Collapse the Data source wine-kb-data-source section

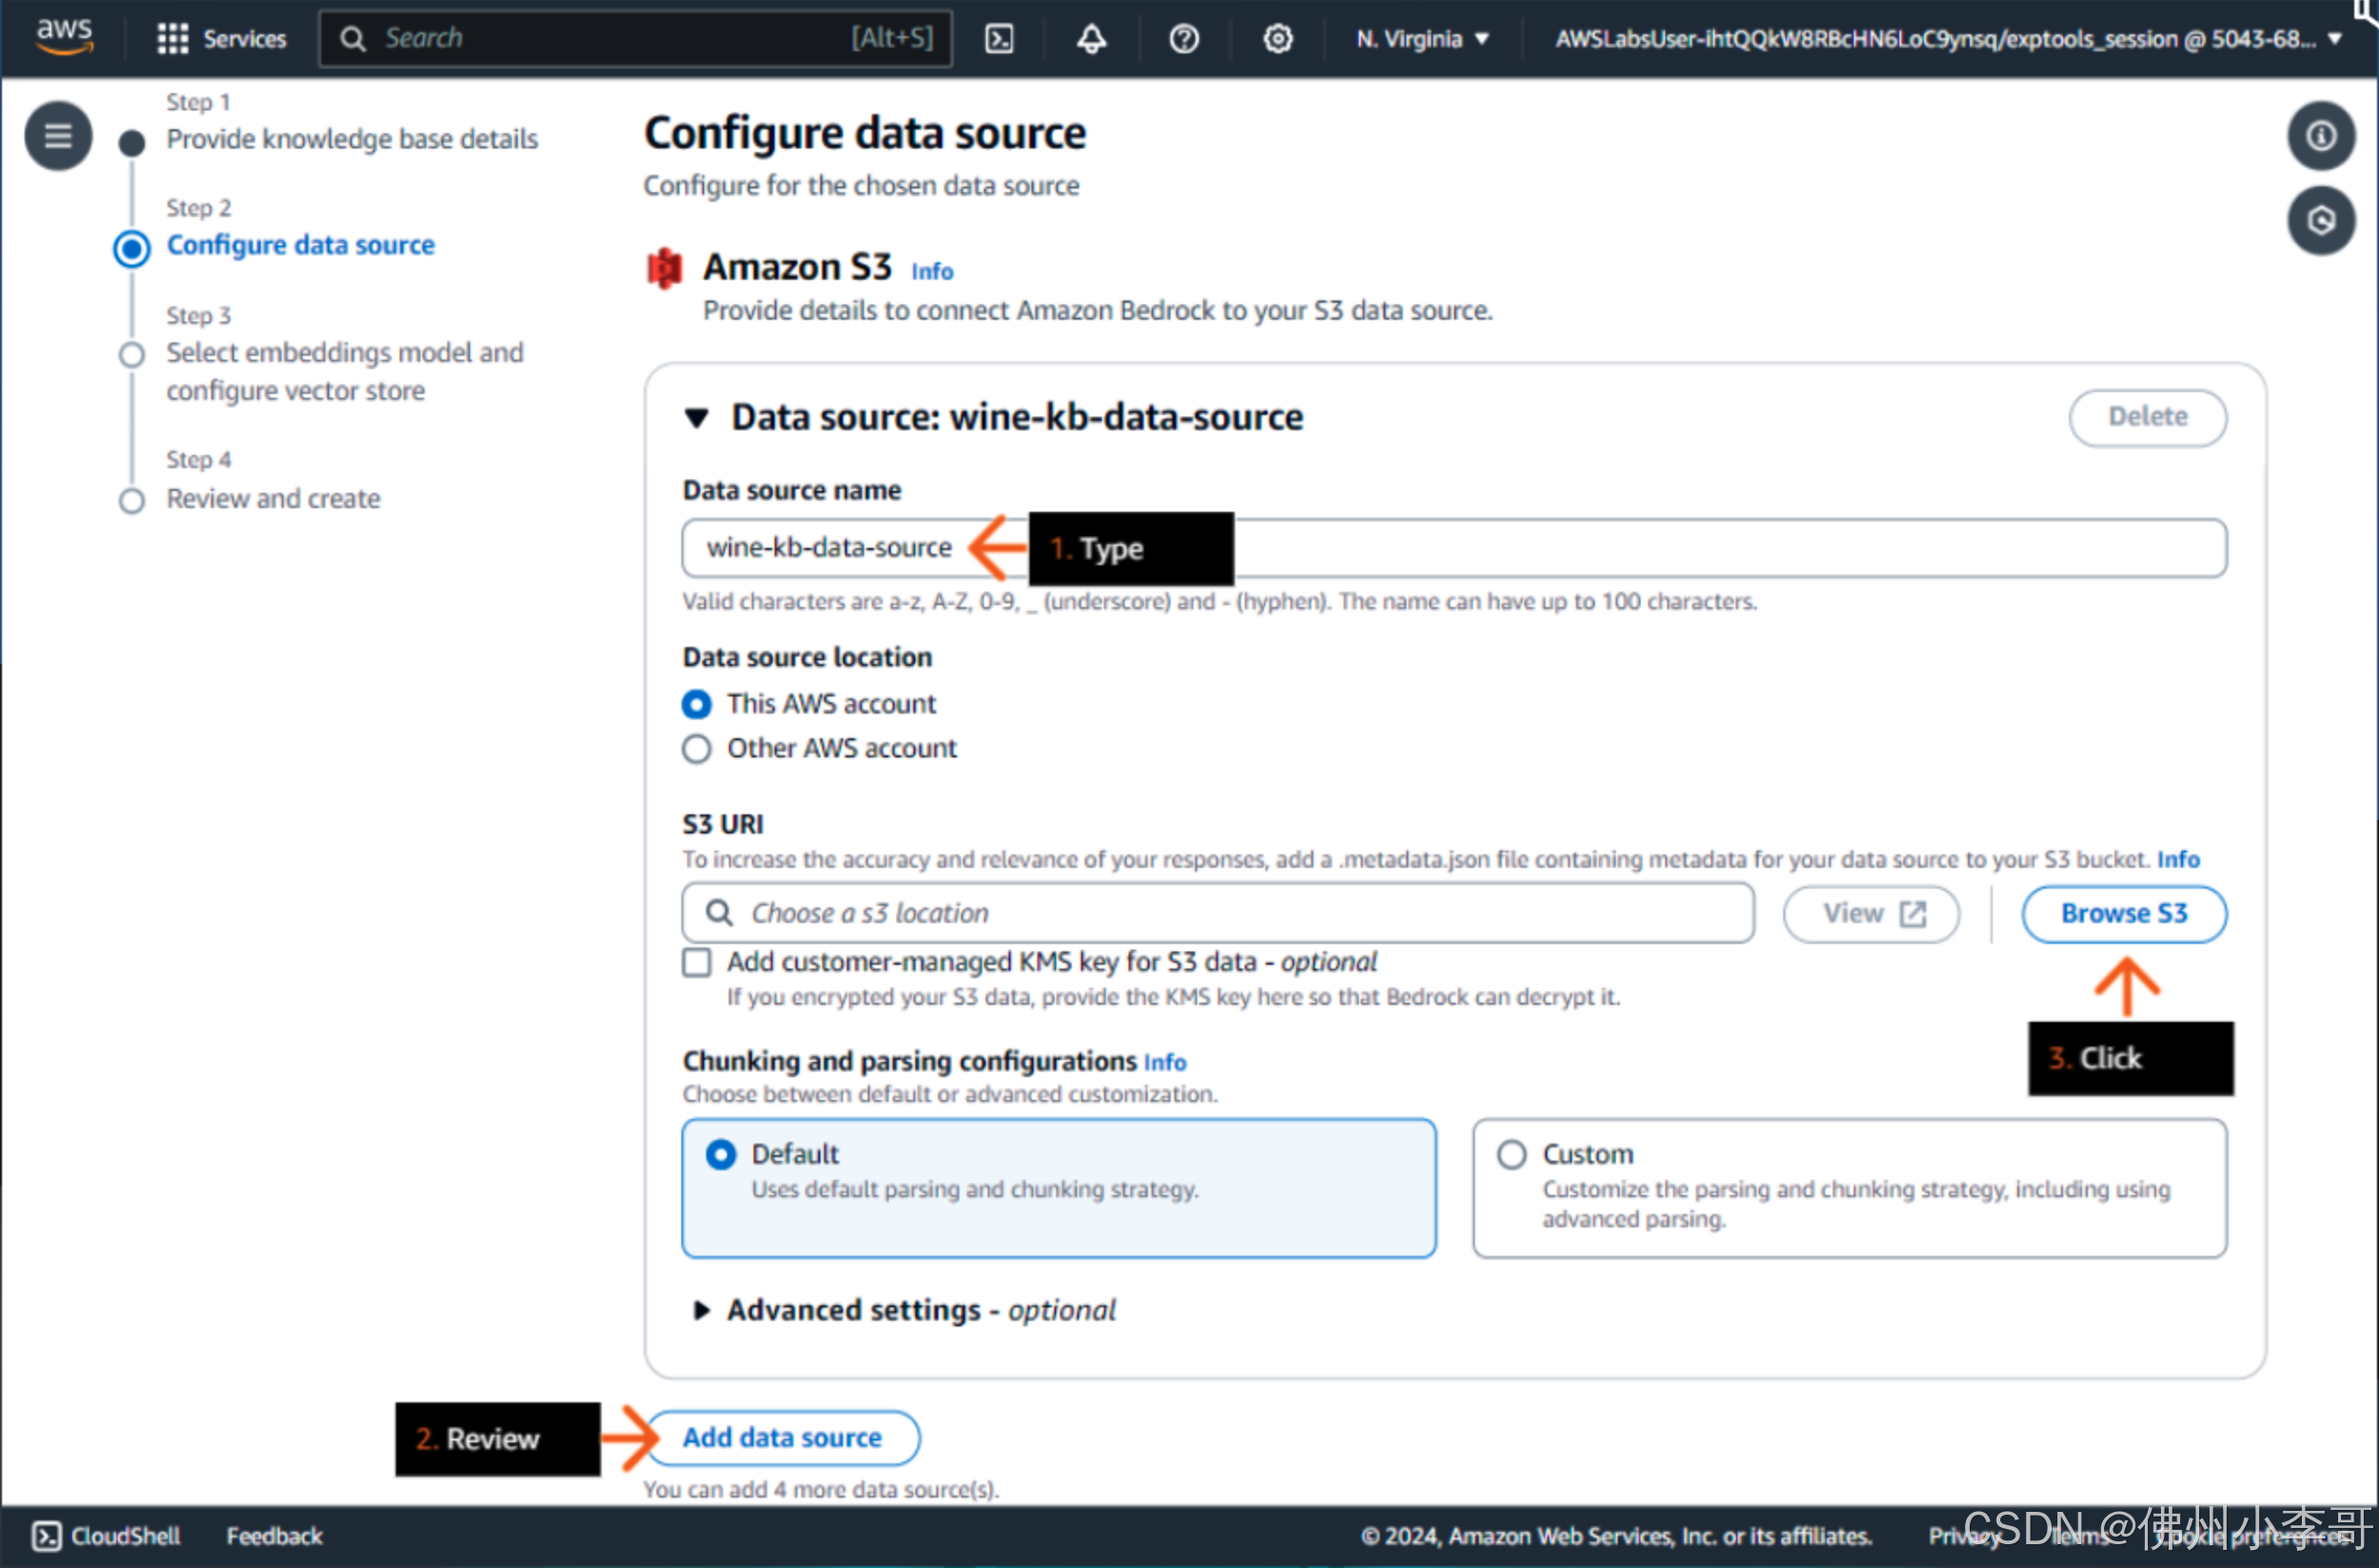pos(696,418)
